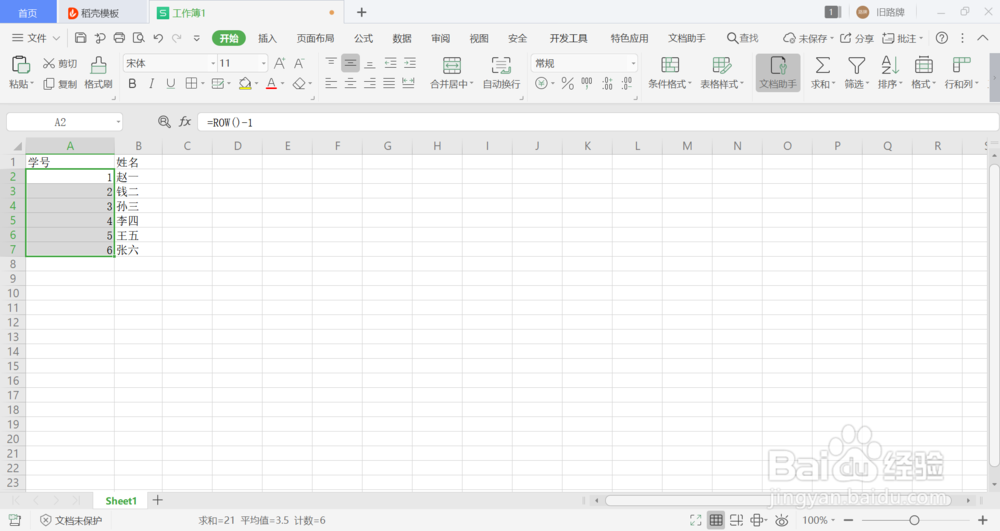Cut the selection with 剪切

(x=60, y=63)
